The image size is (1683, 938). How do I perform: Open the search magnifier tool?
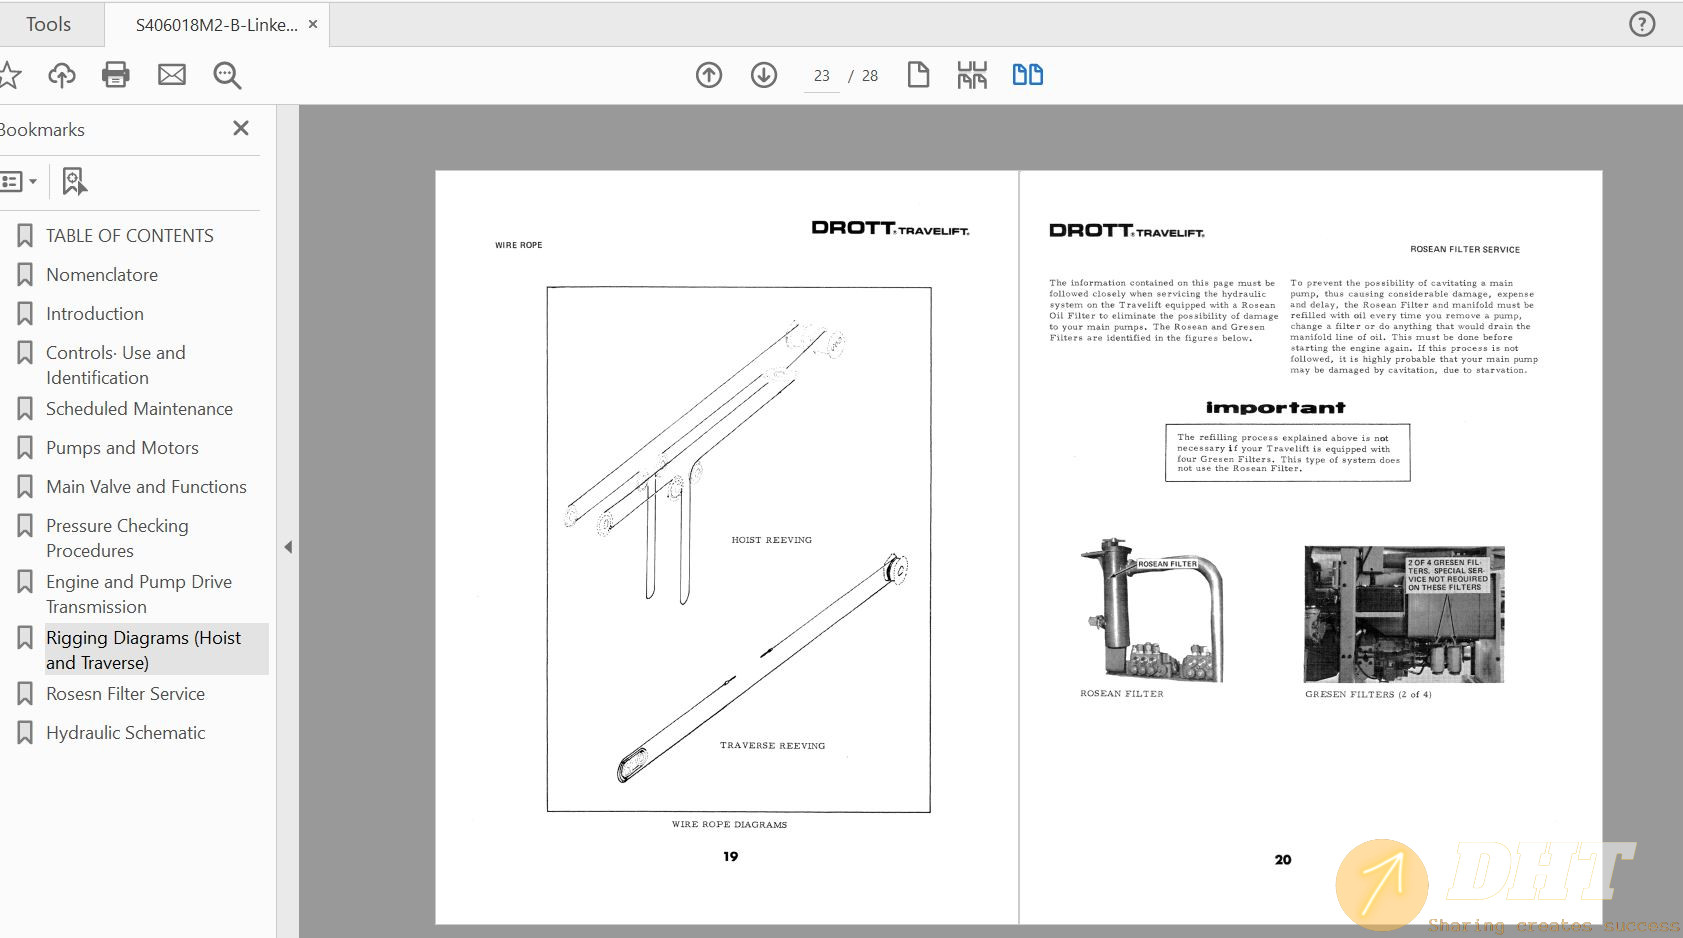227,75
